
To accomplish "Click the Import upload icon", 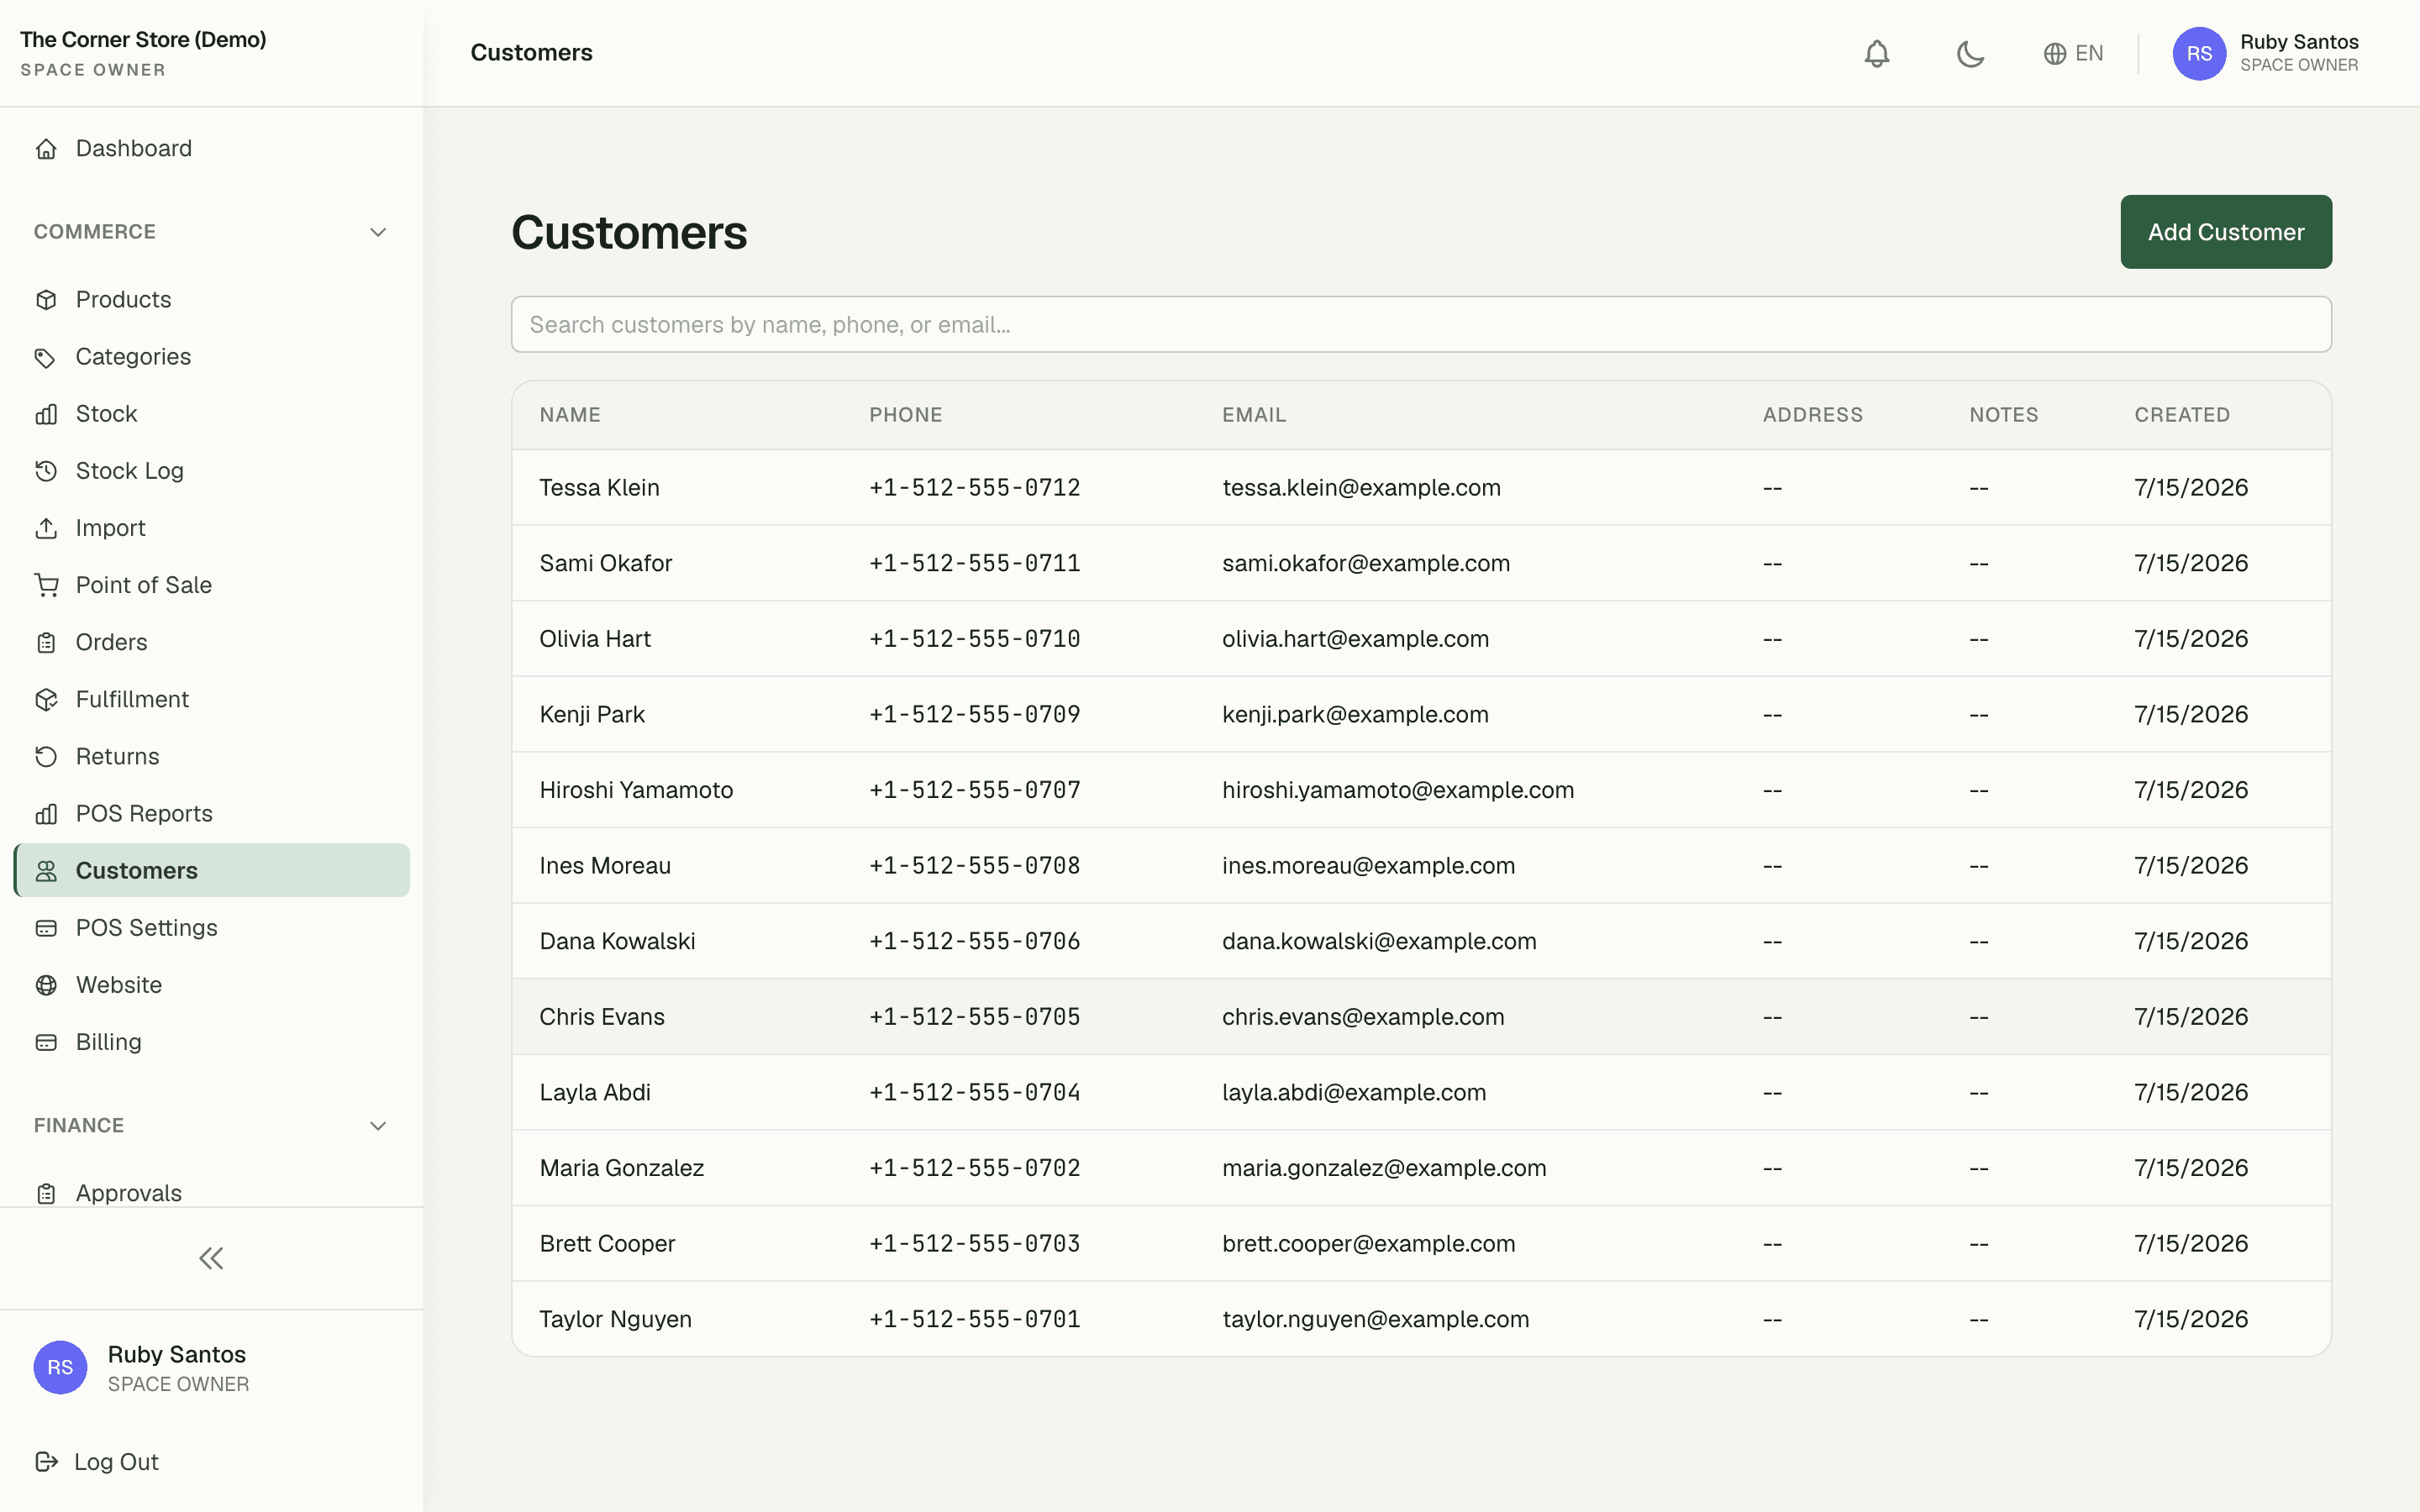I will click(x=46, y=527).
